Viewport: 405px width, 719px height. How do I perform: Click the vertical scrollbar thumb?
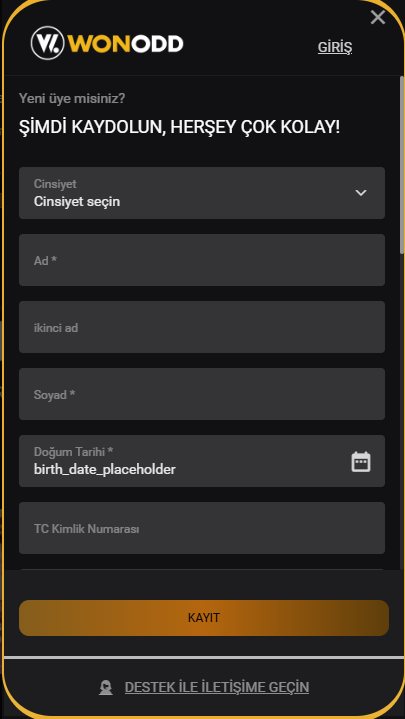point(402,165)
